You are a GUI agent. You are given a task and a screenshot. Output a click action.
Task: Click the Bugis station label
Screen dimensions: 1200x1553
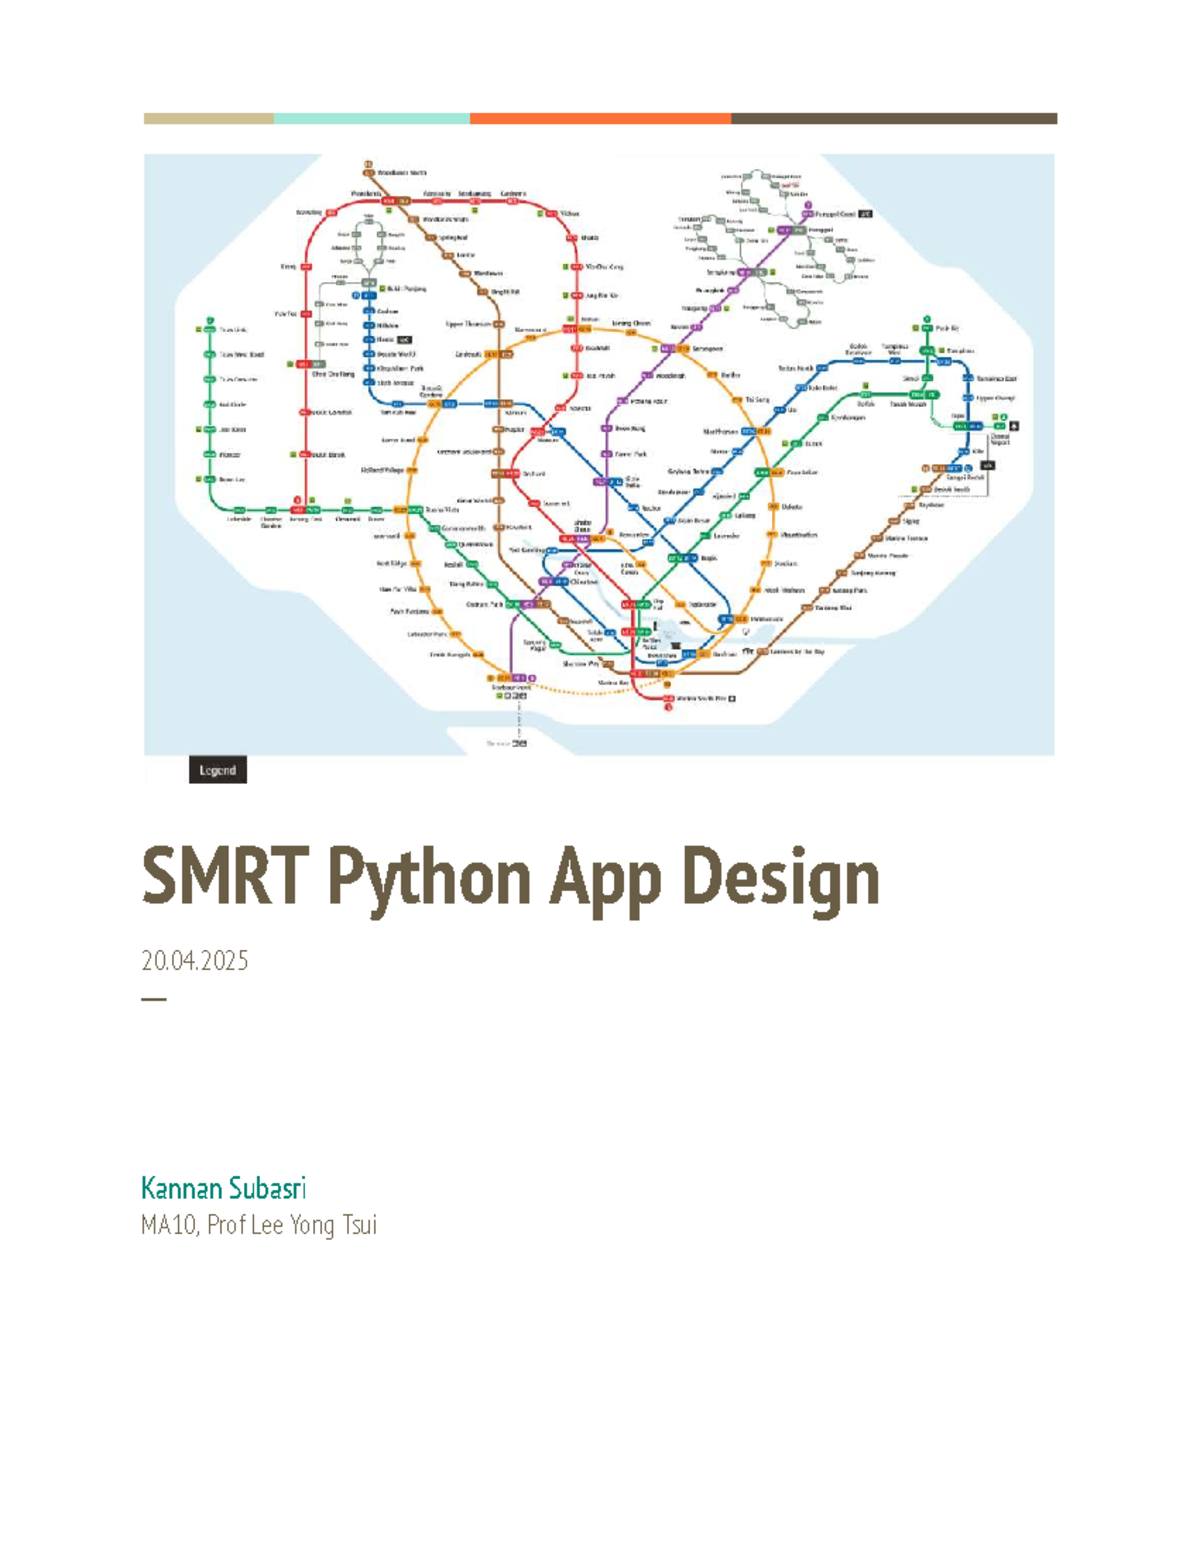[x=709, y=557]
